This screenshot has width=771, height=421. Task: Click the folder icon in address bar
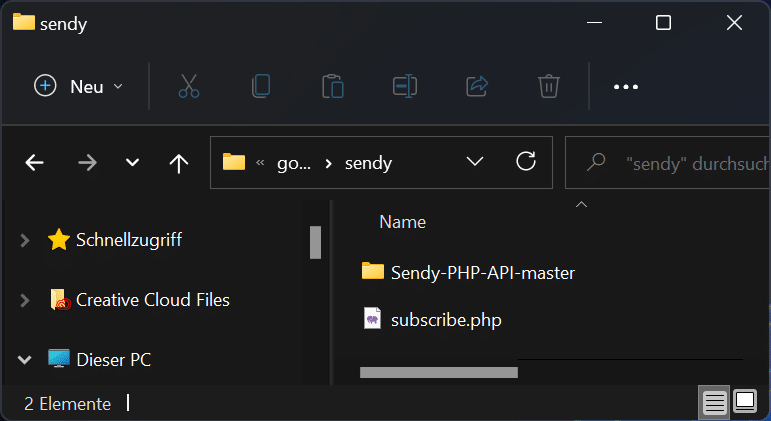234,161
